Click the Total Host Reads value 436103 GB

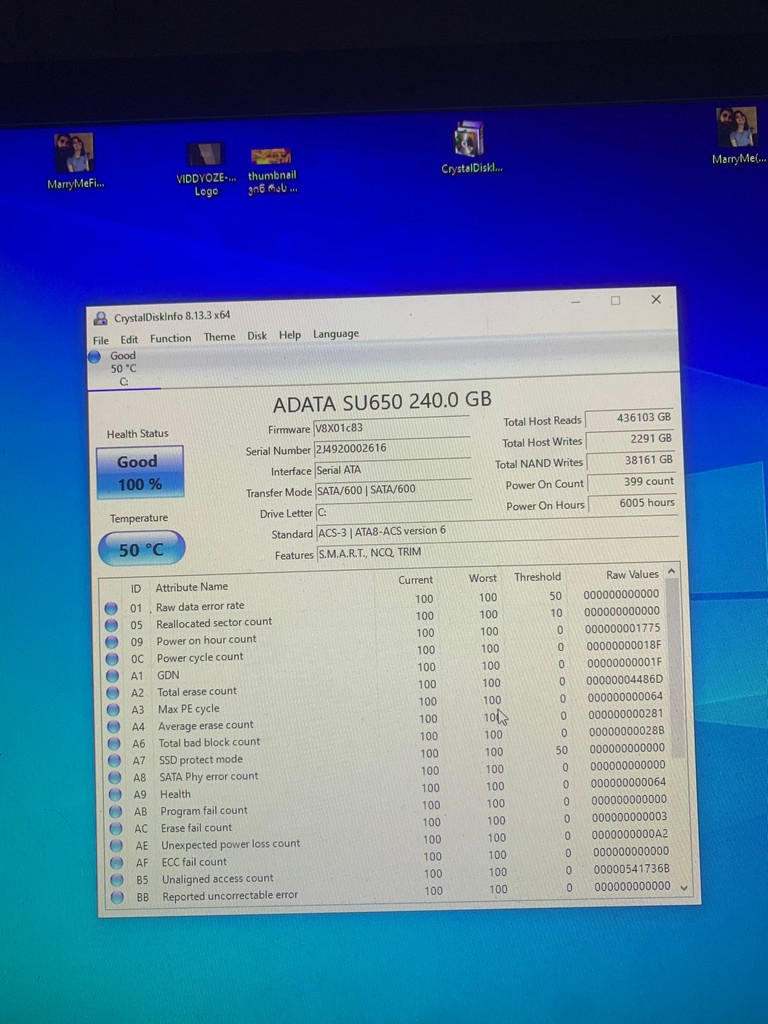click(x=630, y=418)
